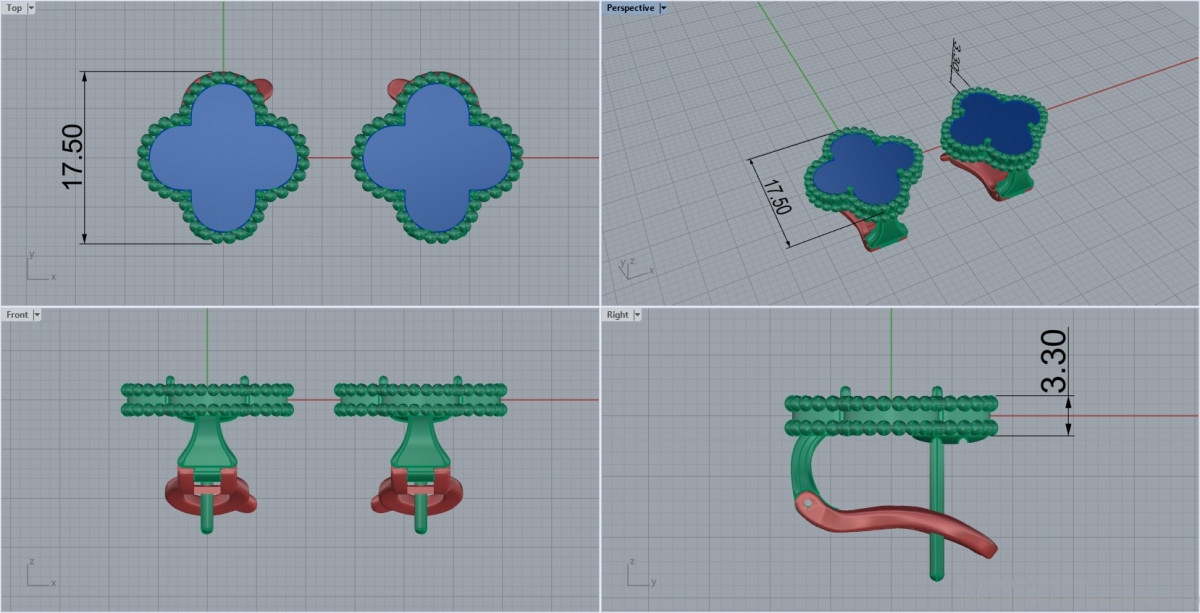Click the hinge pin on the red clip
1200x613 pixels.
808,503
